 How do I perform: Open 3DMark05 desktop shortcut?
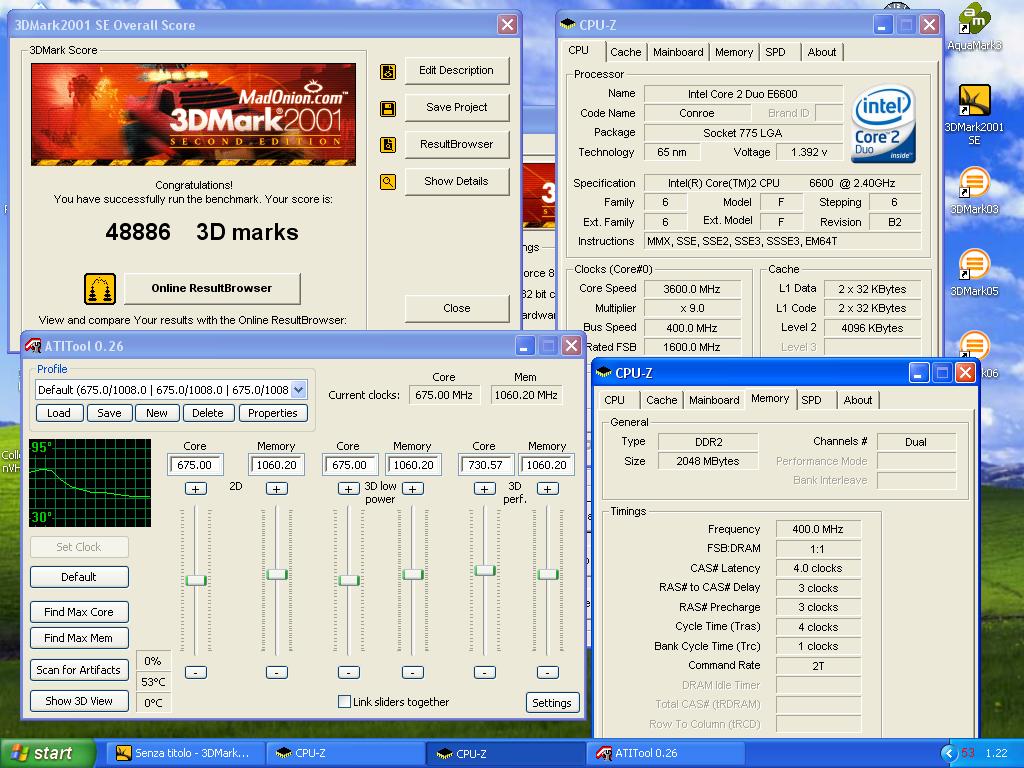974,272
